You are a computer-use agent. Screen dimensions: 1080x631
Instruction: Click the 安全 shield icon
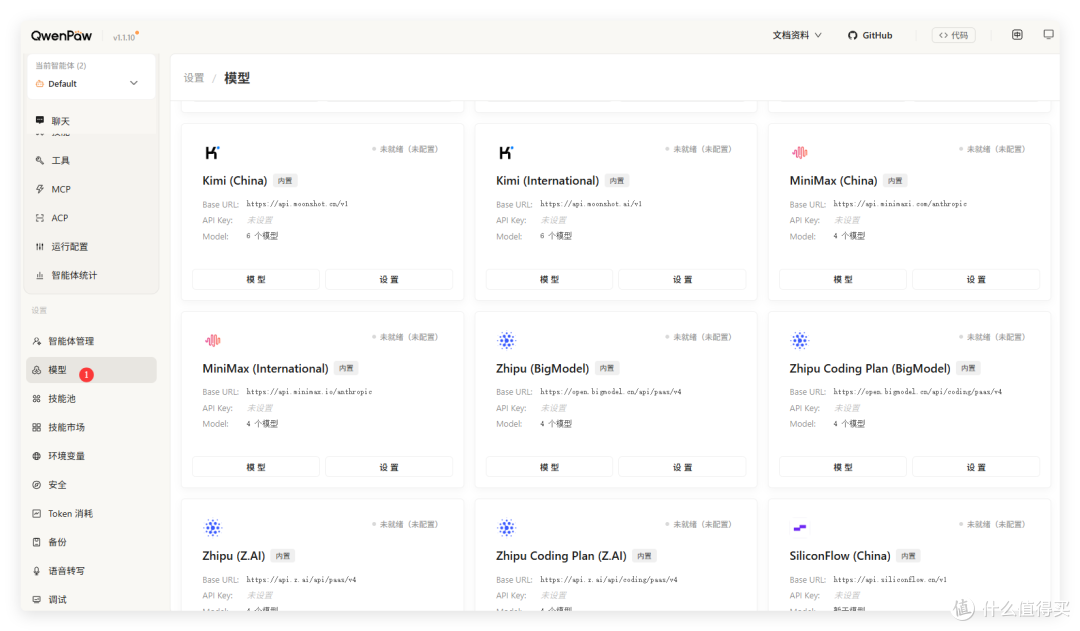[x=37, y=484]
